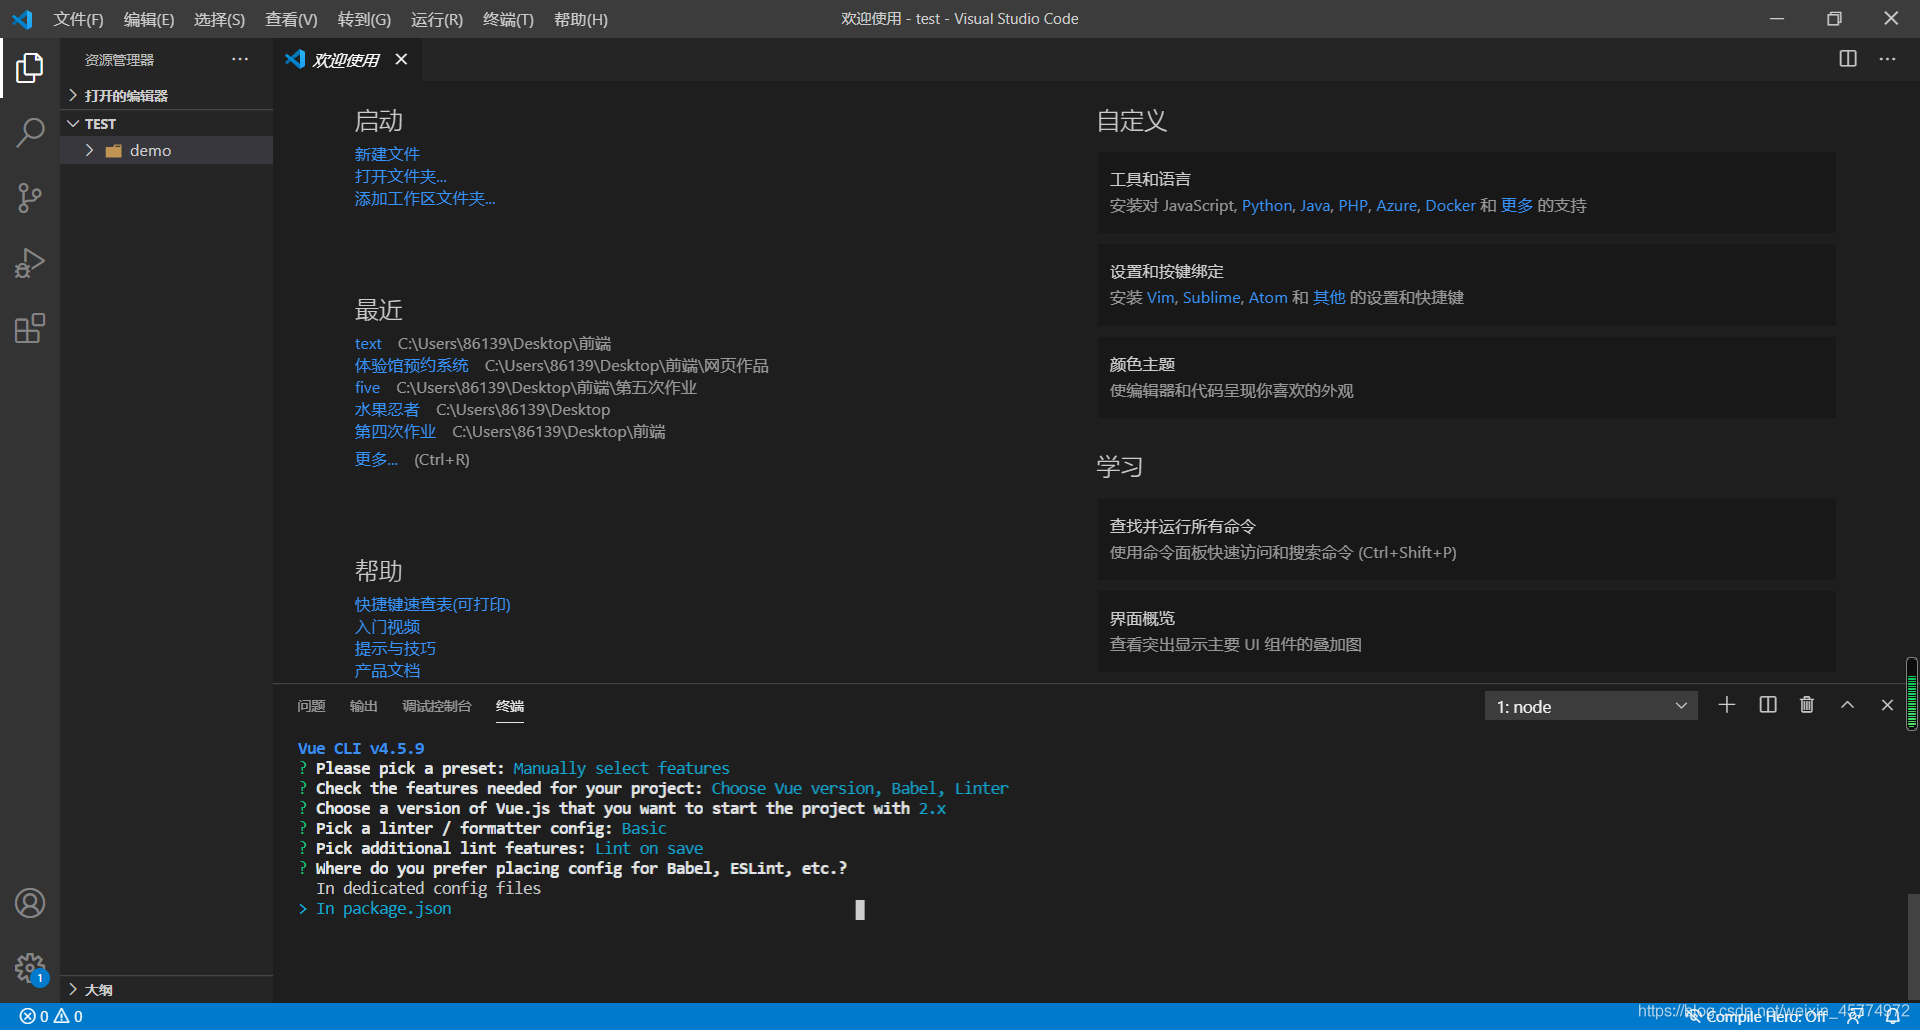Expand the 打开的编辑器 section
Screen dimensions: 1920x1030
click(166, 95)
